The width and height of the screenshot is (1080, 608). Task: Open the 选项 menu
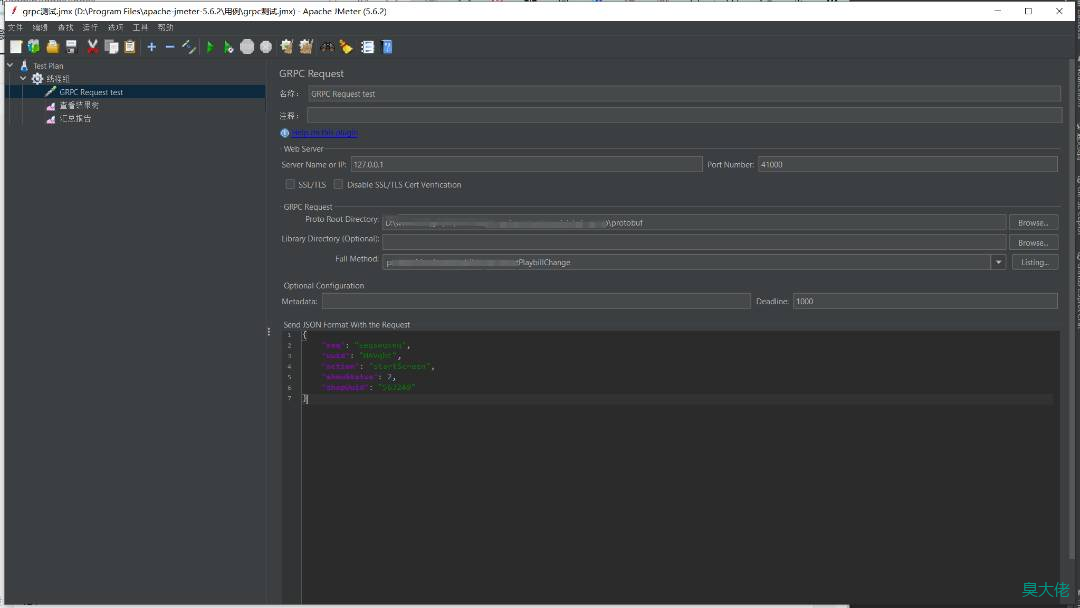[115, 28]
